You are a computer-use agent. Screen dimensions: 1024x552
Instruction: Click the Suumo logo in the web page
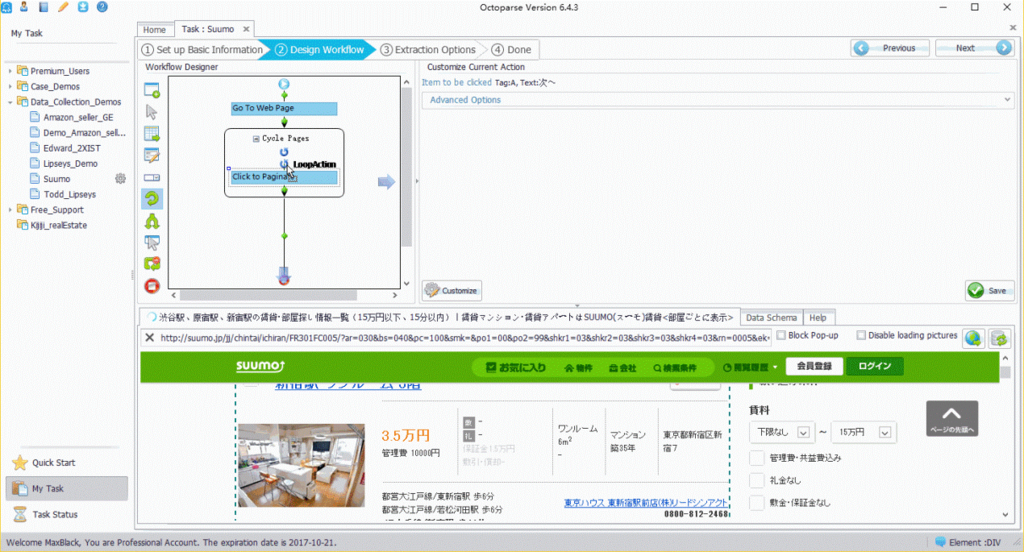(260, 366)
